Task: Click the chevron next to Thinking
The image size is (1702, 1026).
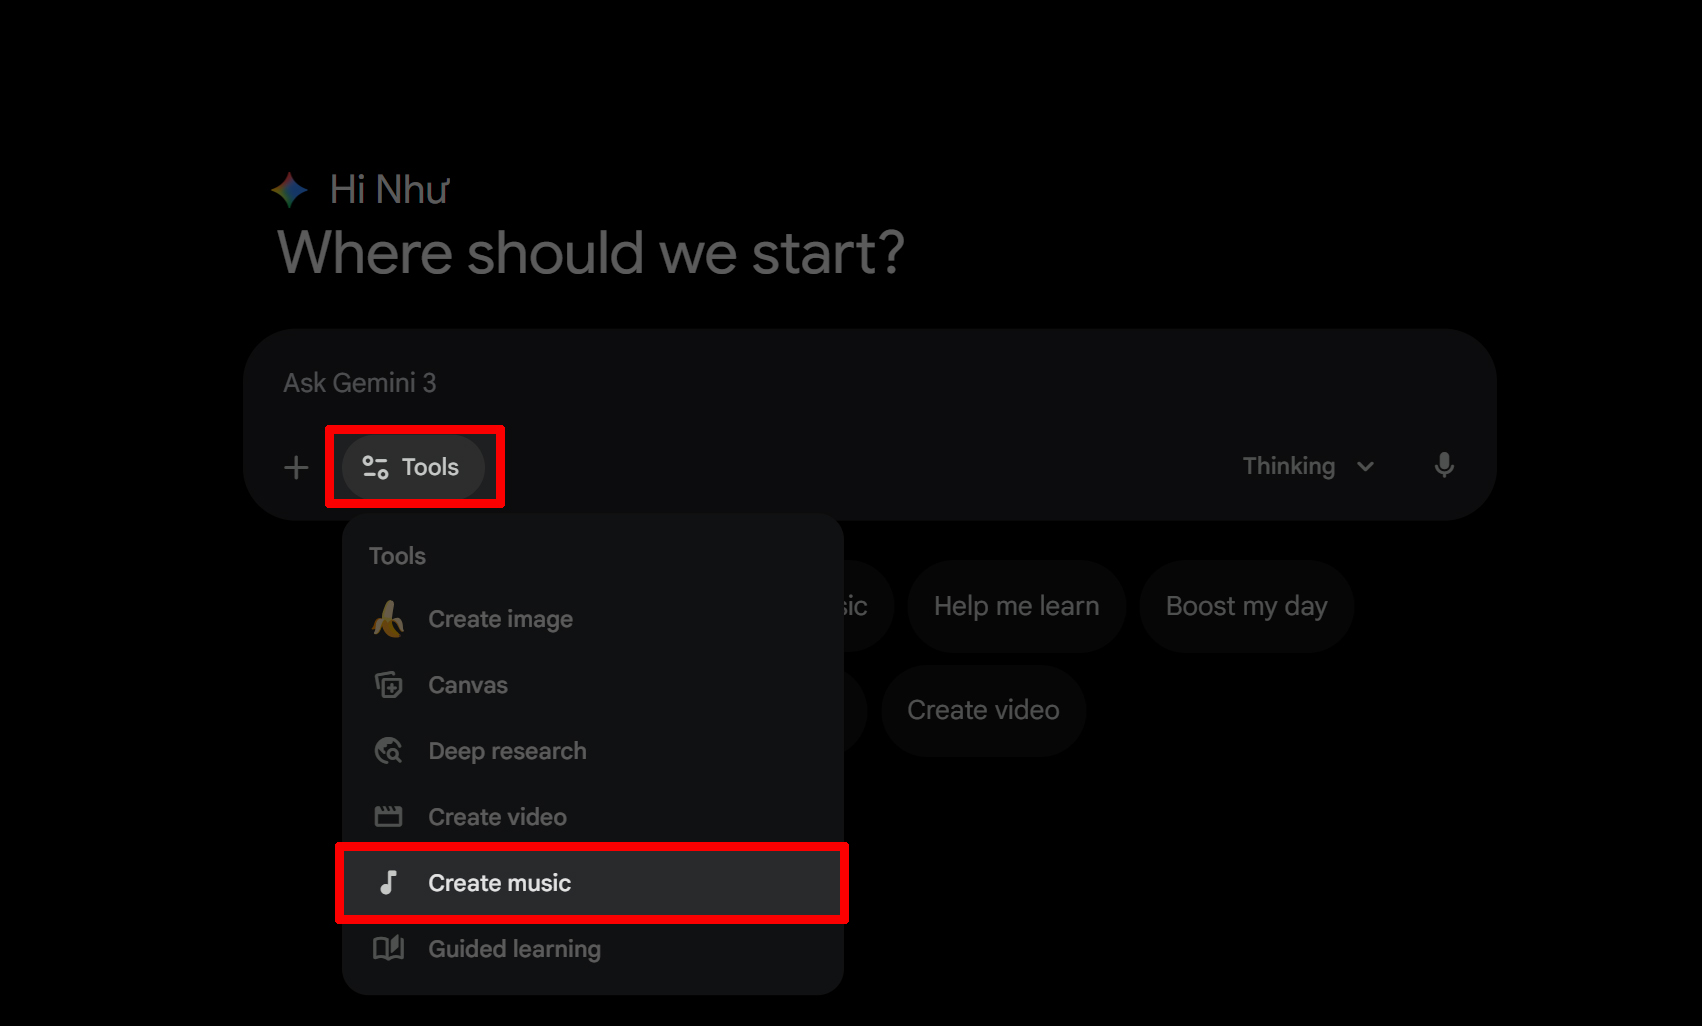Action: [1366, 467]
